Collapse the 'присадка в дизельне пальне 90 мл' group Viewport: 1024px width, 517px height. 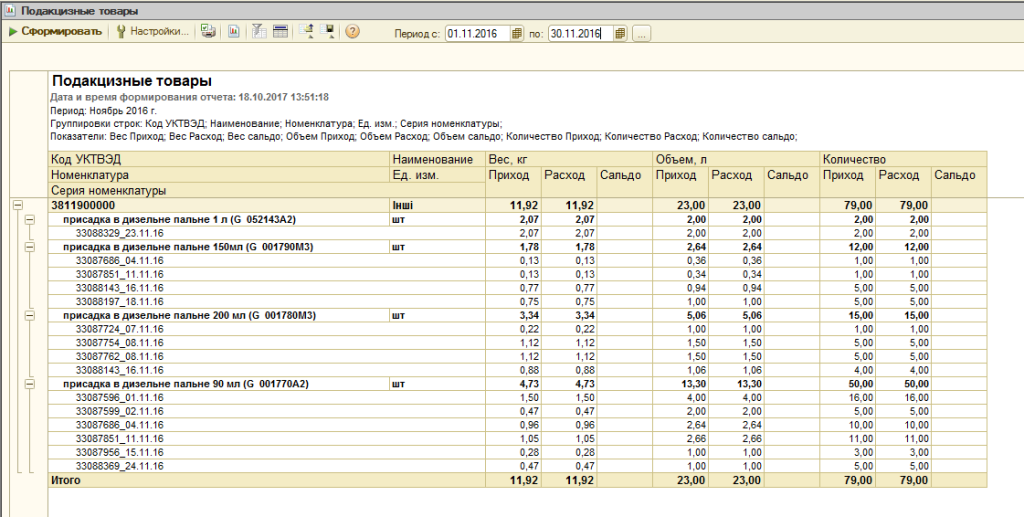pyautogui.click(x=29, y=383)
